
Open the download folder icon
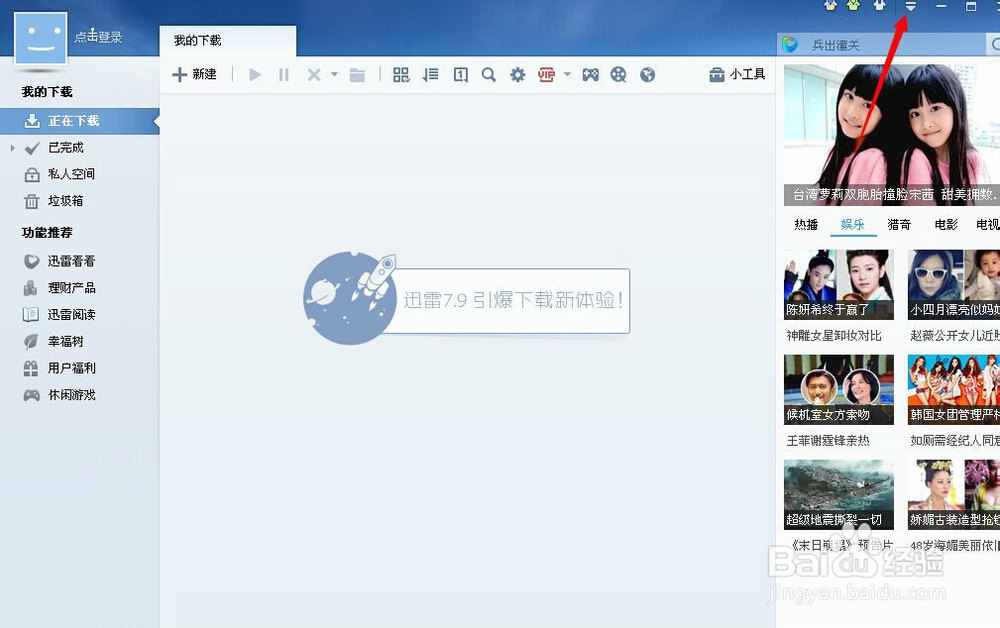pyautogui.click(x=357, y=75)
